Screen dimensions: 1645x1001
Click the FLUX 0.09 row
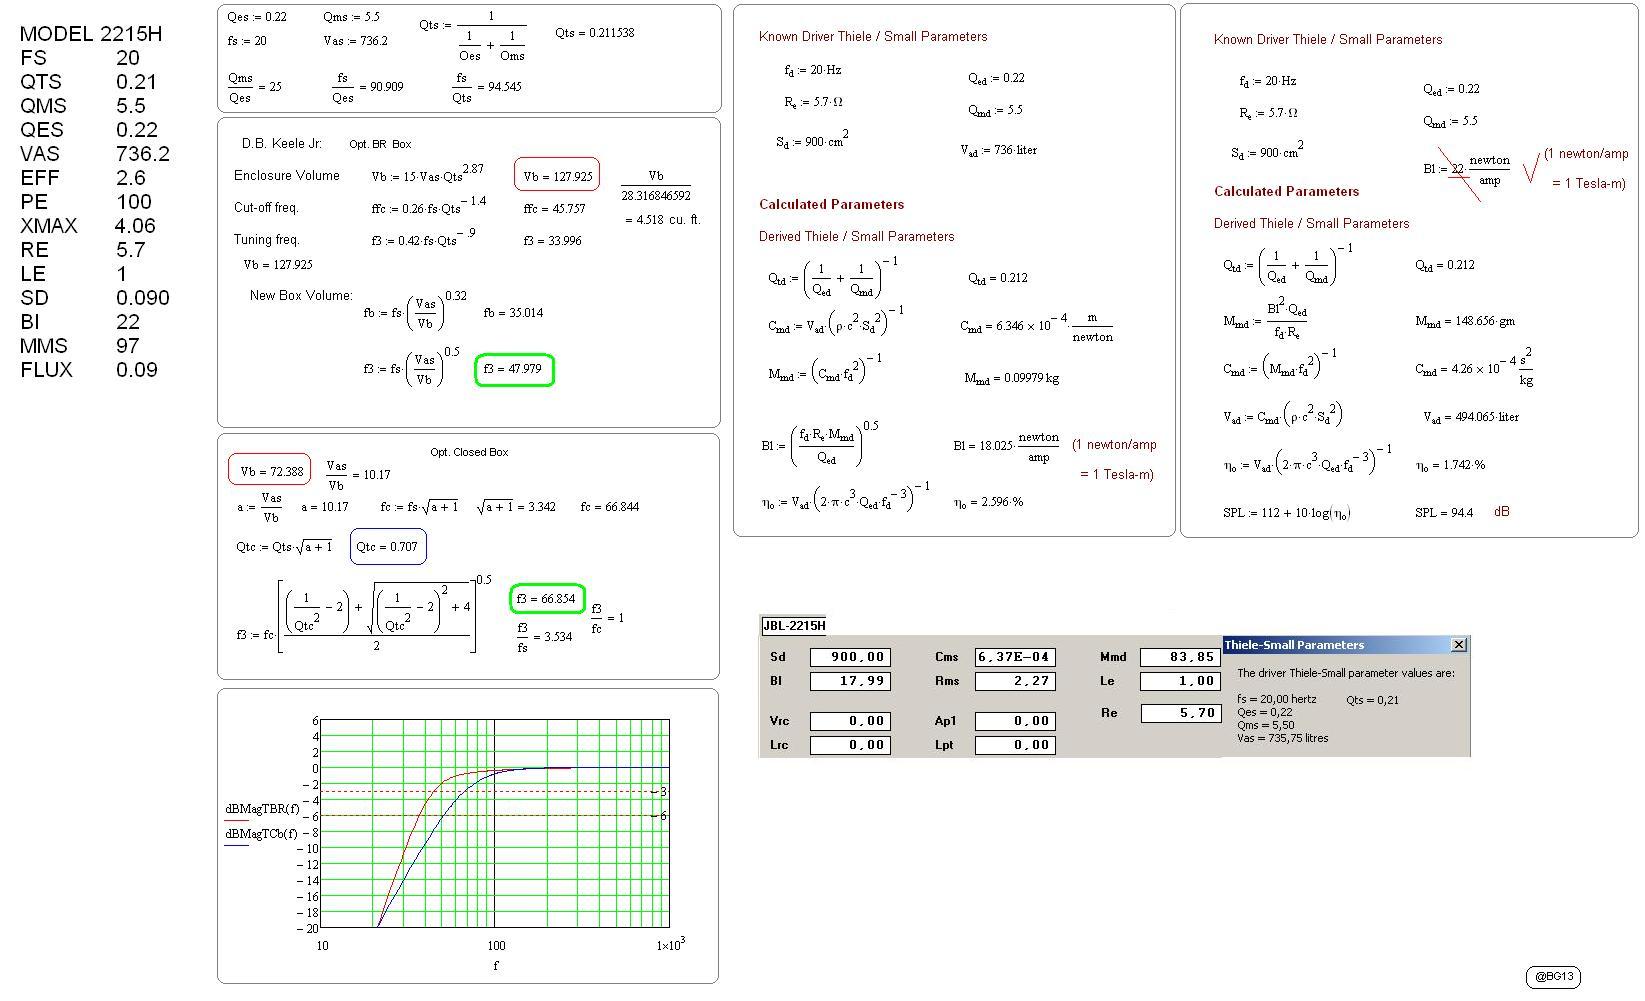click(88, 370)
